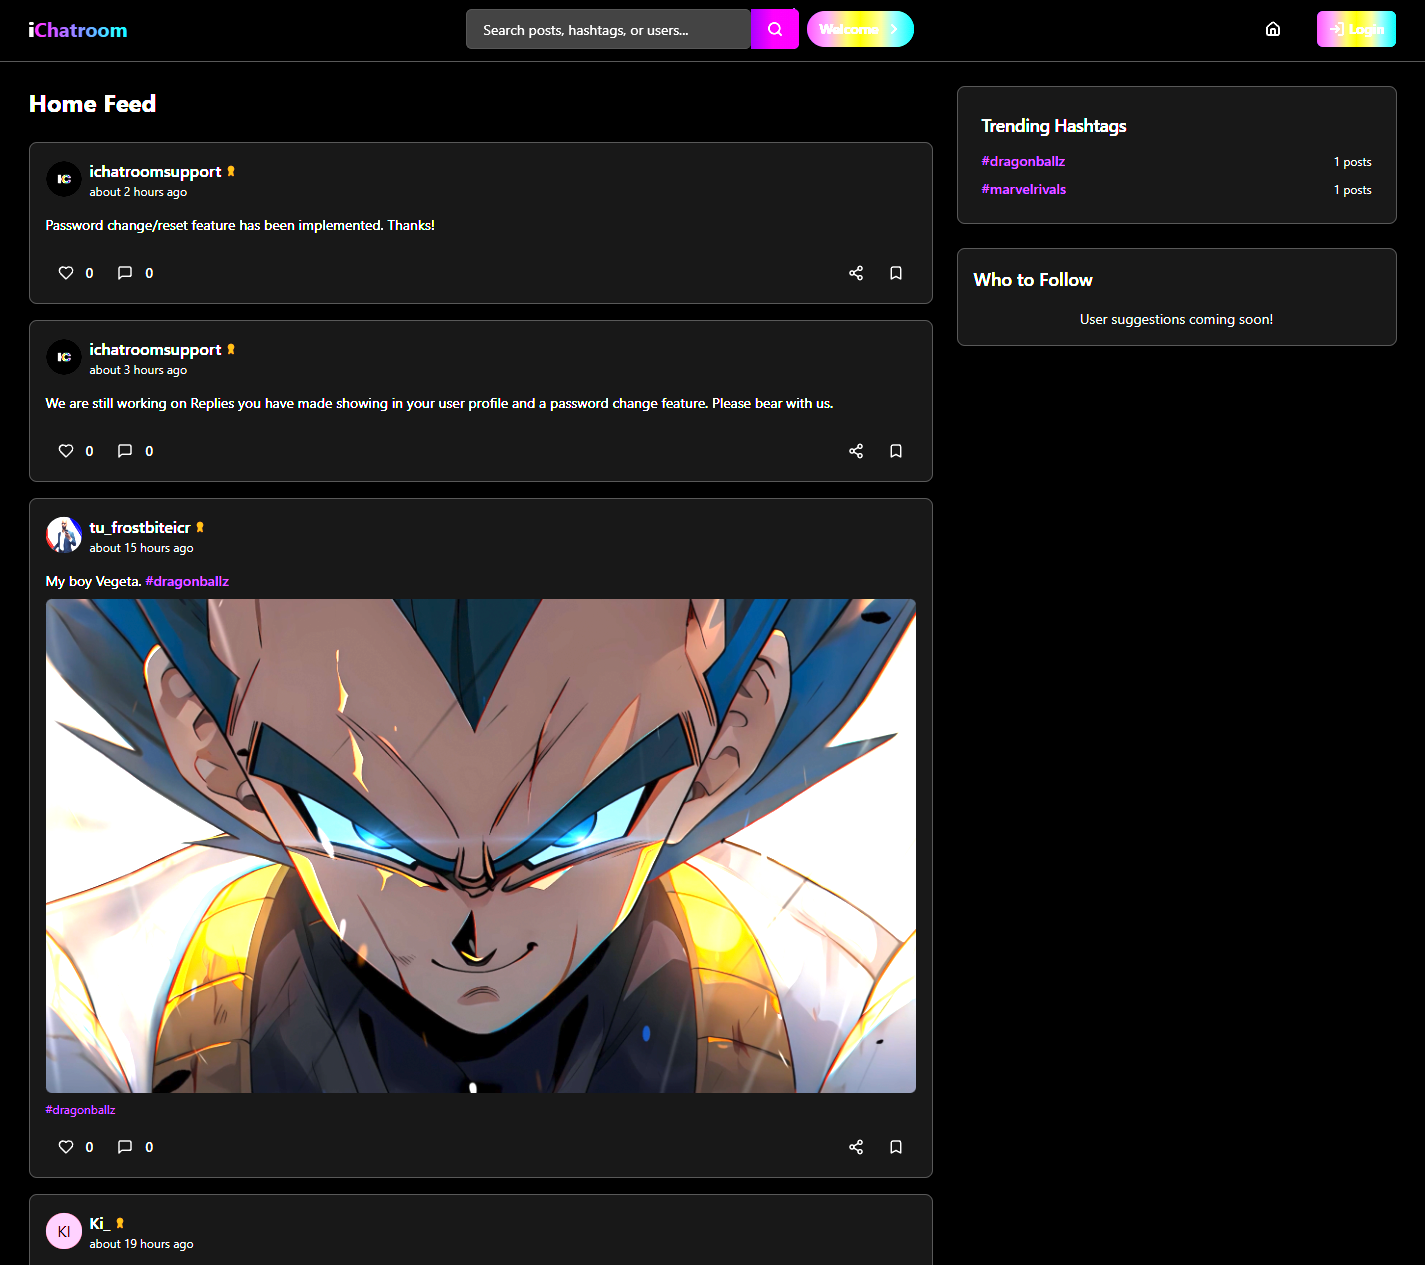The height and width of the screenshot is (1265, 1425).
Task: Click 'about 2 hours ago' timestamp
Action: click(138, 192)
